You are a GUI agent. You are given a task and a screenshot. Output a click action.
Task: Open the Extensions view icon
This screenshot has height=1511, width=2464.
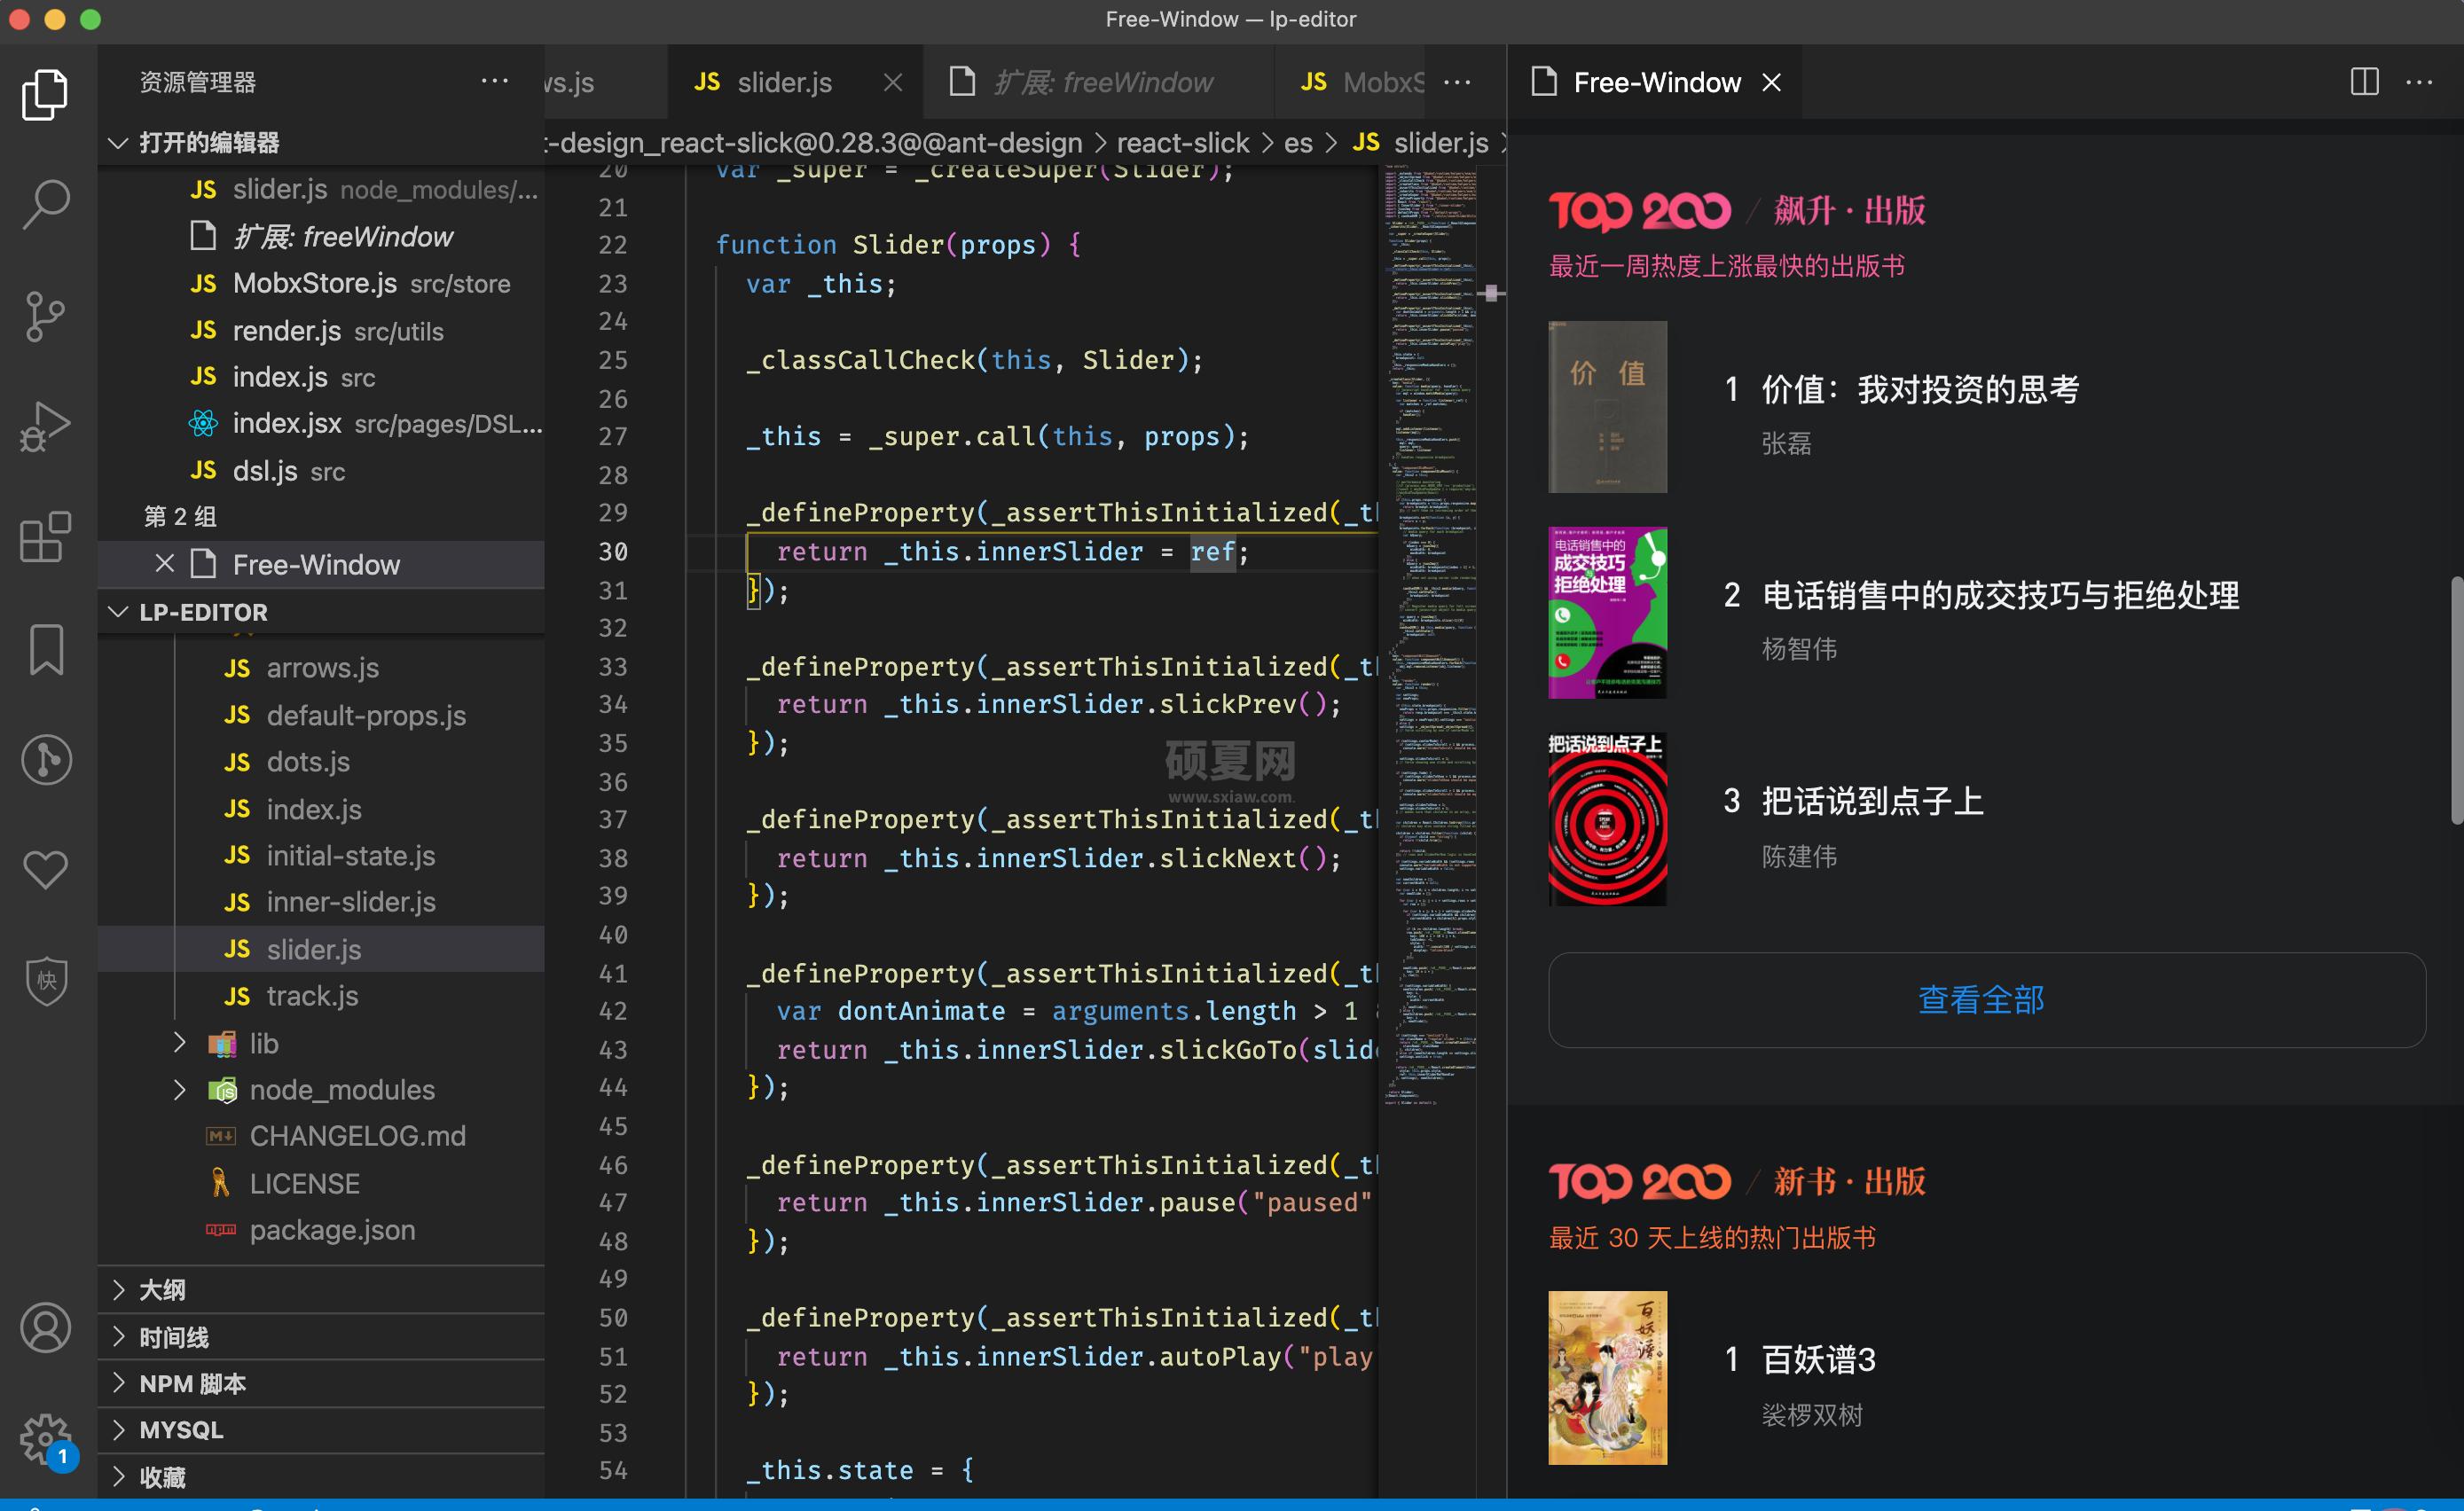tap(45, 537)
